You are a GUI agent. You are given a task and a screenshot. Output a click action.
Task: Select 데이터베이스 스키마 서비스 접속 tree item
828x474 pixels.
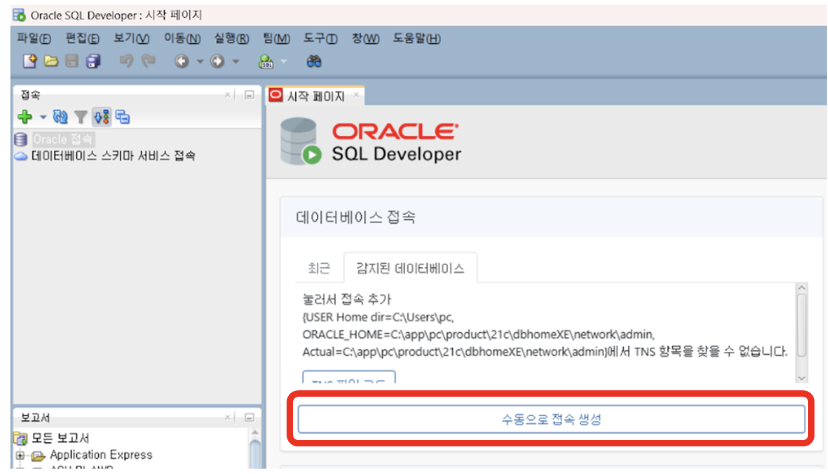(113, 156)
